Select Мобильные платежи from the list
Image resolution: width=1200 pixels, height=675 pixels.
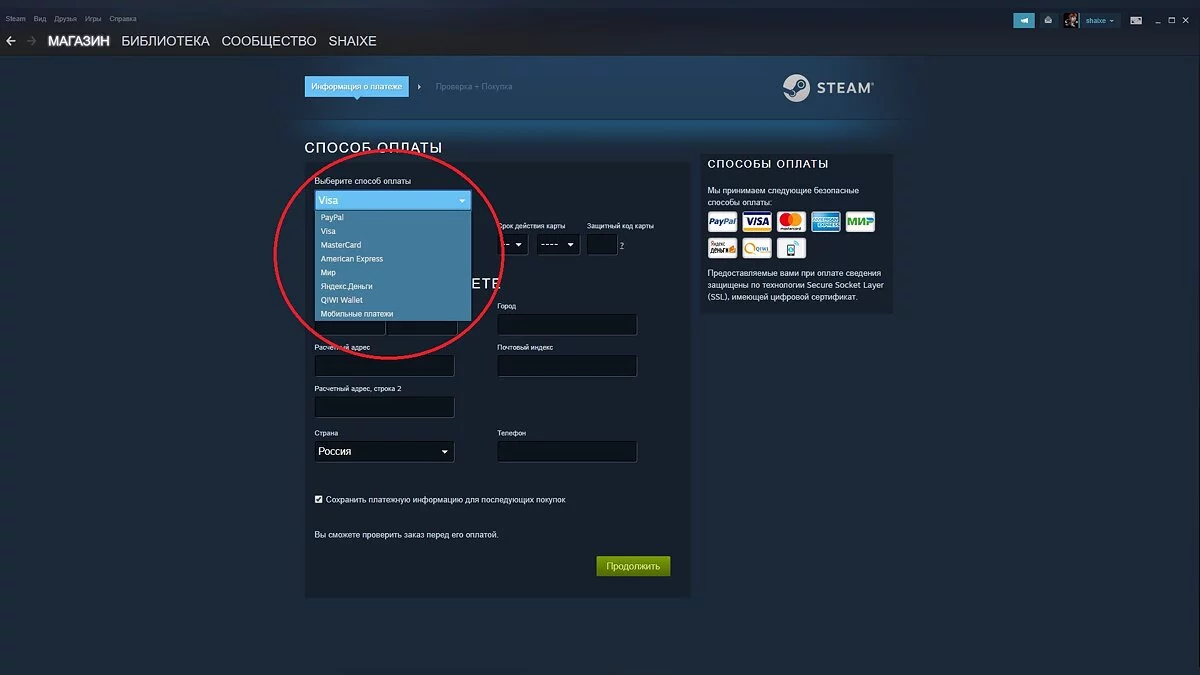(x=392, y=314)
